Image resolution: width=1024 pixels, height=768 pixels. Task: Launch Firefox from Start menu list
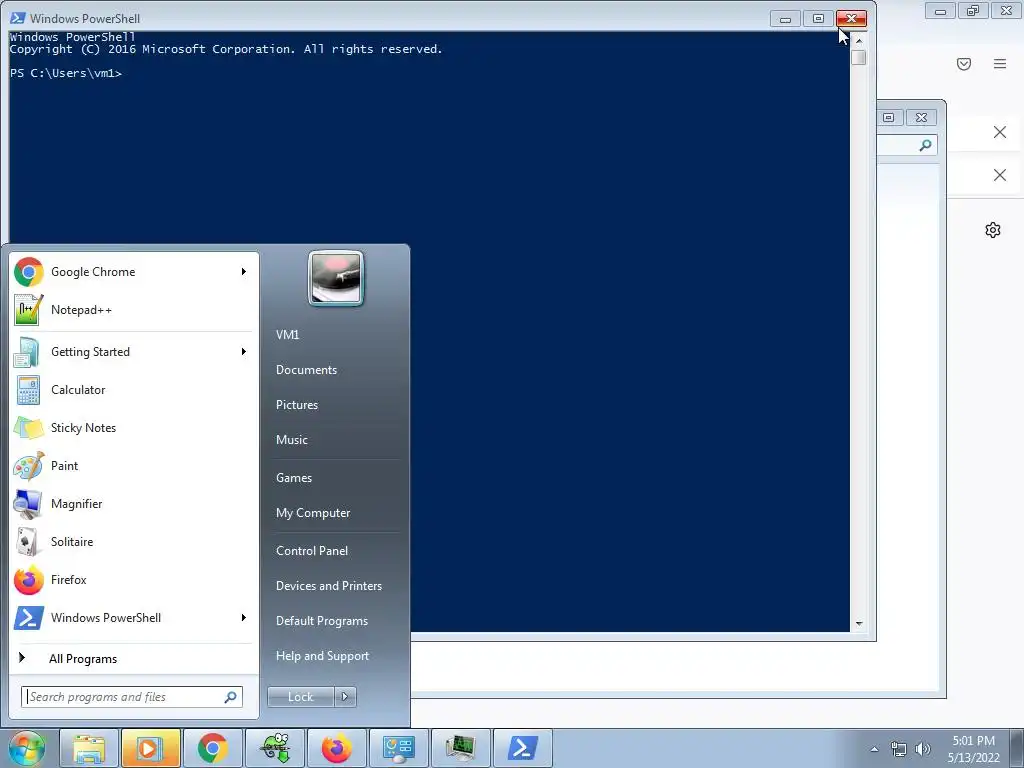click(134, 580)
